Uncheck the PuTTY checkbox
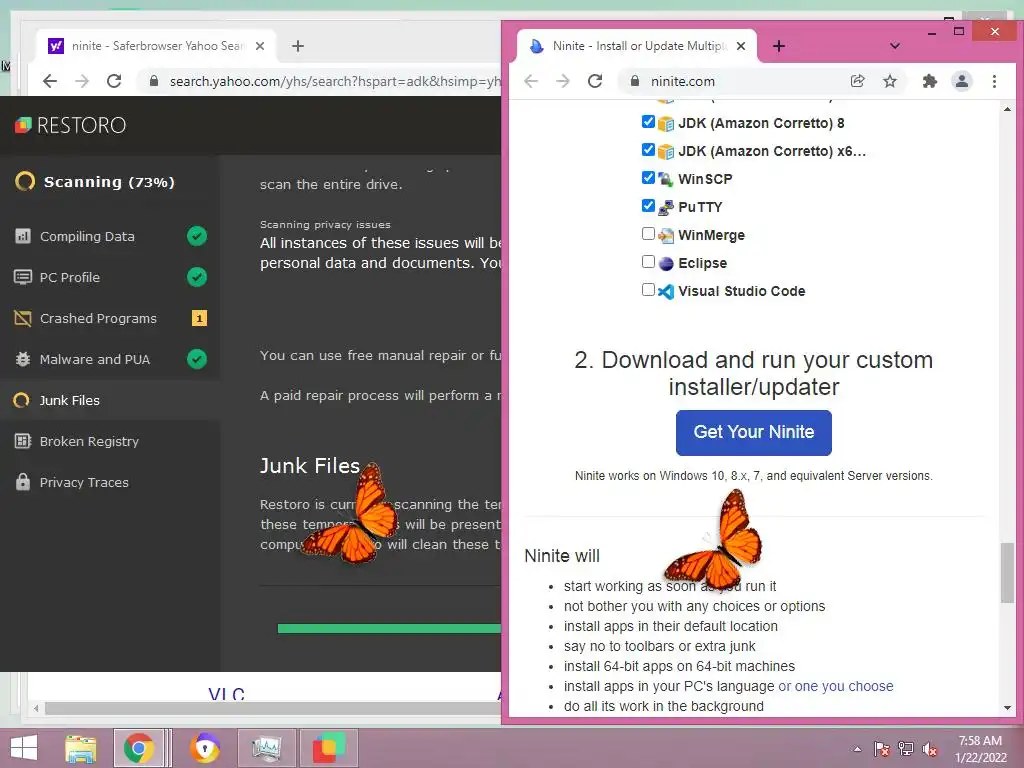1024x768 pixels. [x=648, y=206]
